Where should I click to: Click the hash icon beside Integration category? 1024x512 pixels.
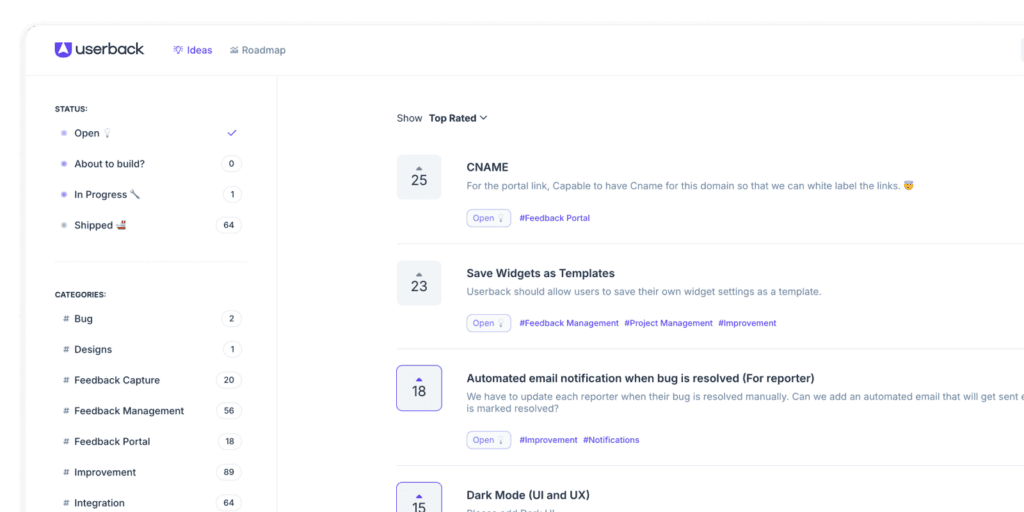coord(66,503)
